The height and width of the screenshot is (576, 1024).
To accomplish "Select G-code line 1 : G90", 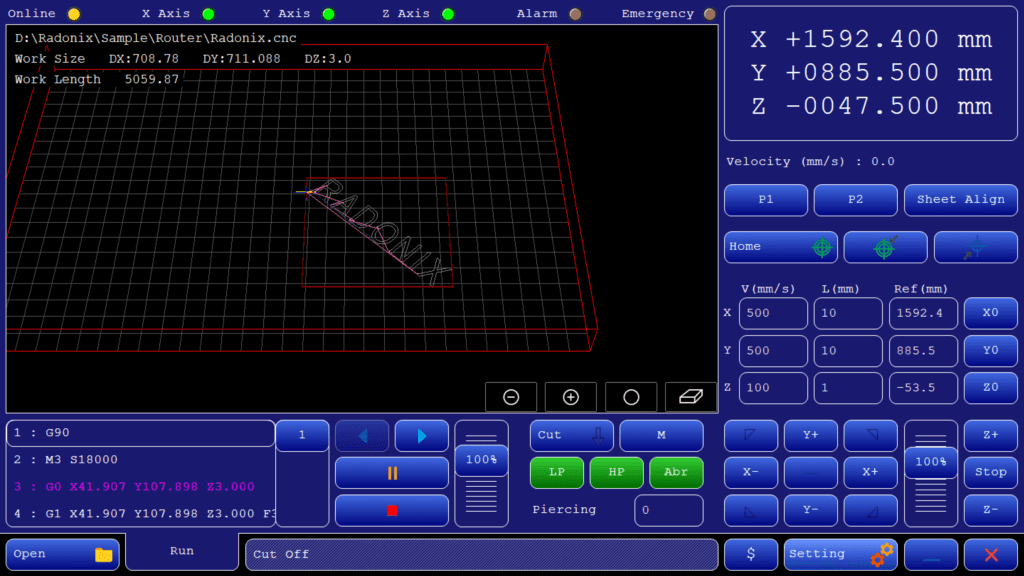I will coord(140,433).
